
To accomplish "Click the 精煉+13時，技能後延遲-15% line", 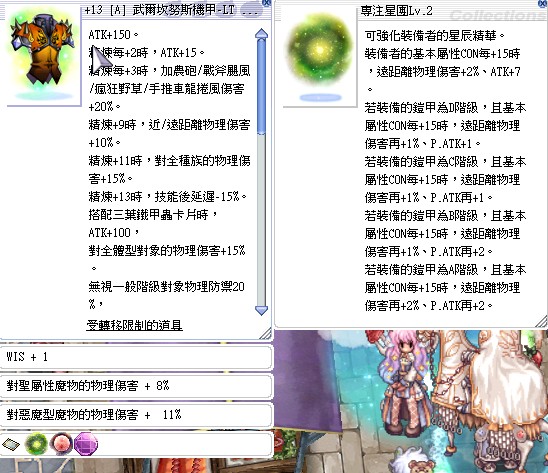I will pyautogui.click(x=168, y=197).
